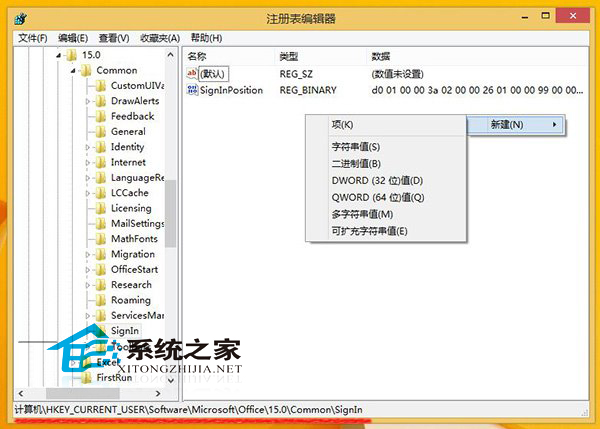Select the SignInPosition value name

[x=231, y=90]
